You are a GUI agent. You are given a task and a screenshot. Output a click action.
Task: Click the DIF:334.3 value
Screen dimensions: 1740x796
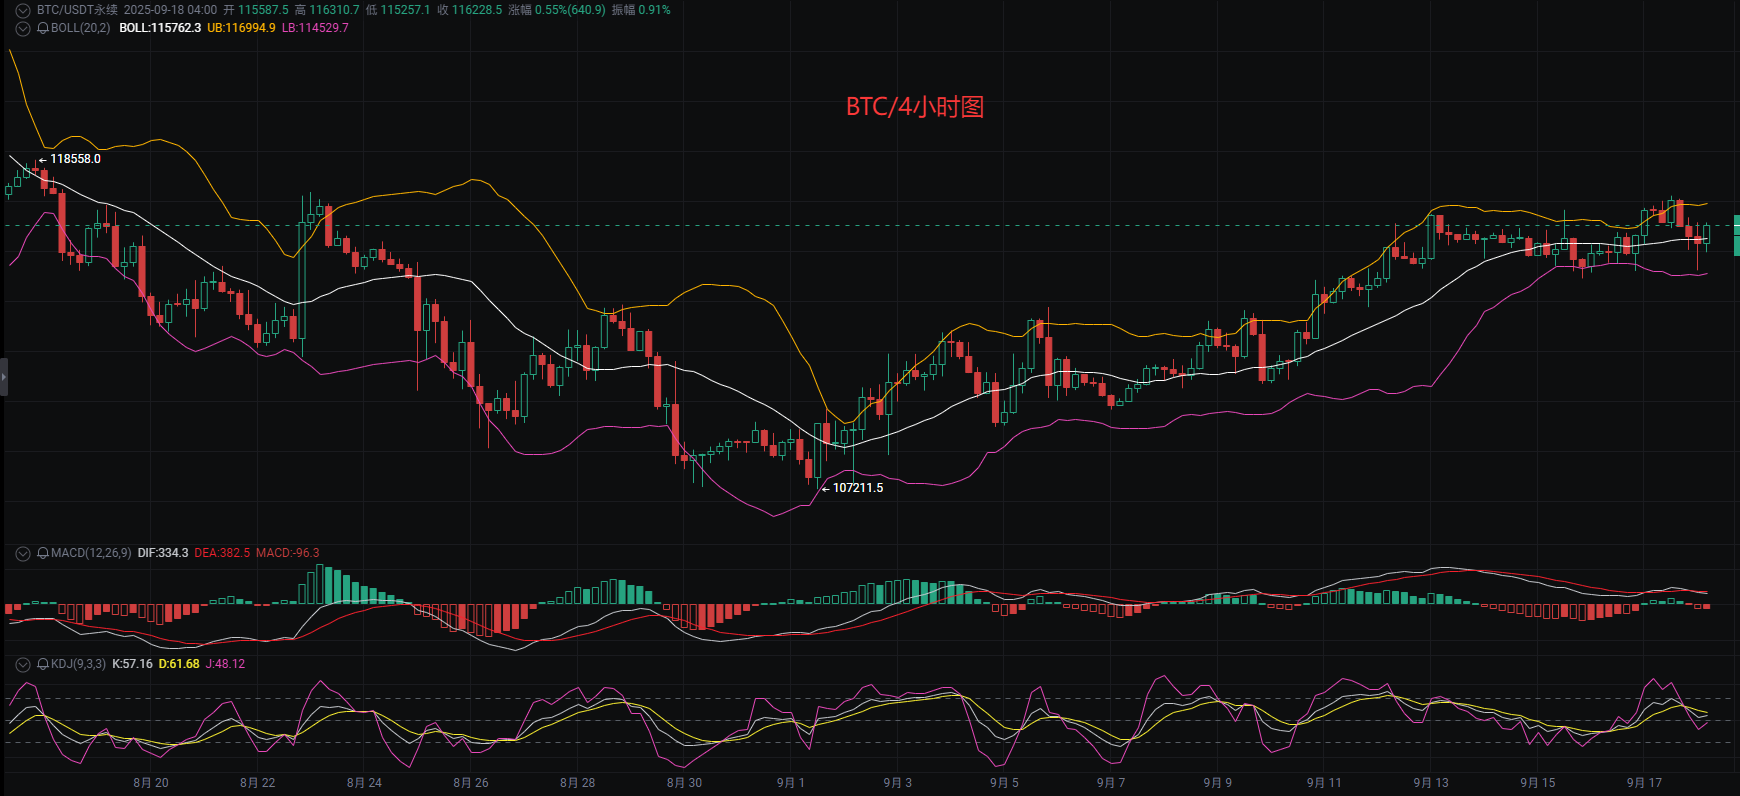click(163, 553)
